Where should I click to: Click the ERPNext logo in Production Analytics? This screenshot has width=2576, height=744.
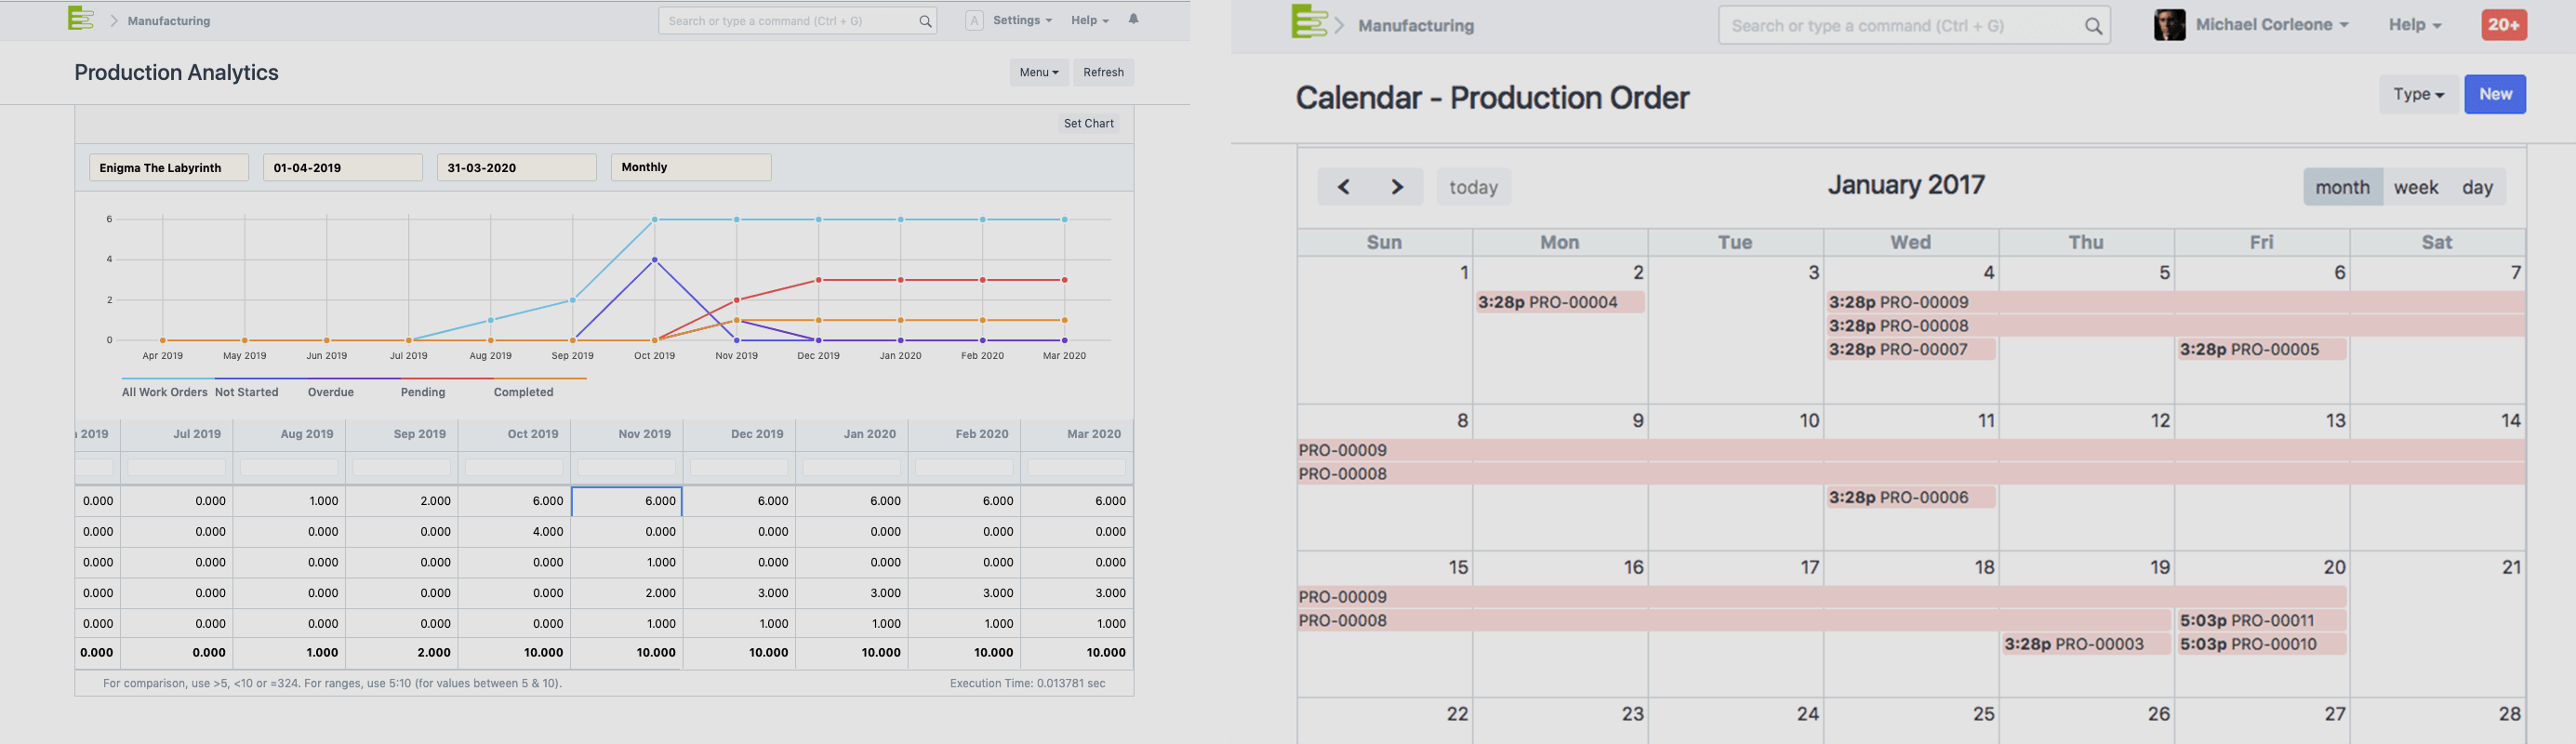(80, 19)
